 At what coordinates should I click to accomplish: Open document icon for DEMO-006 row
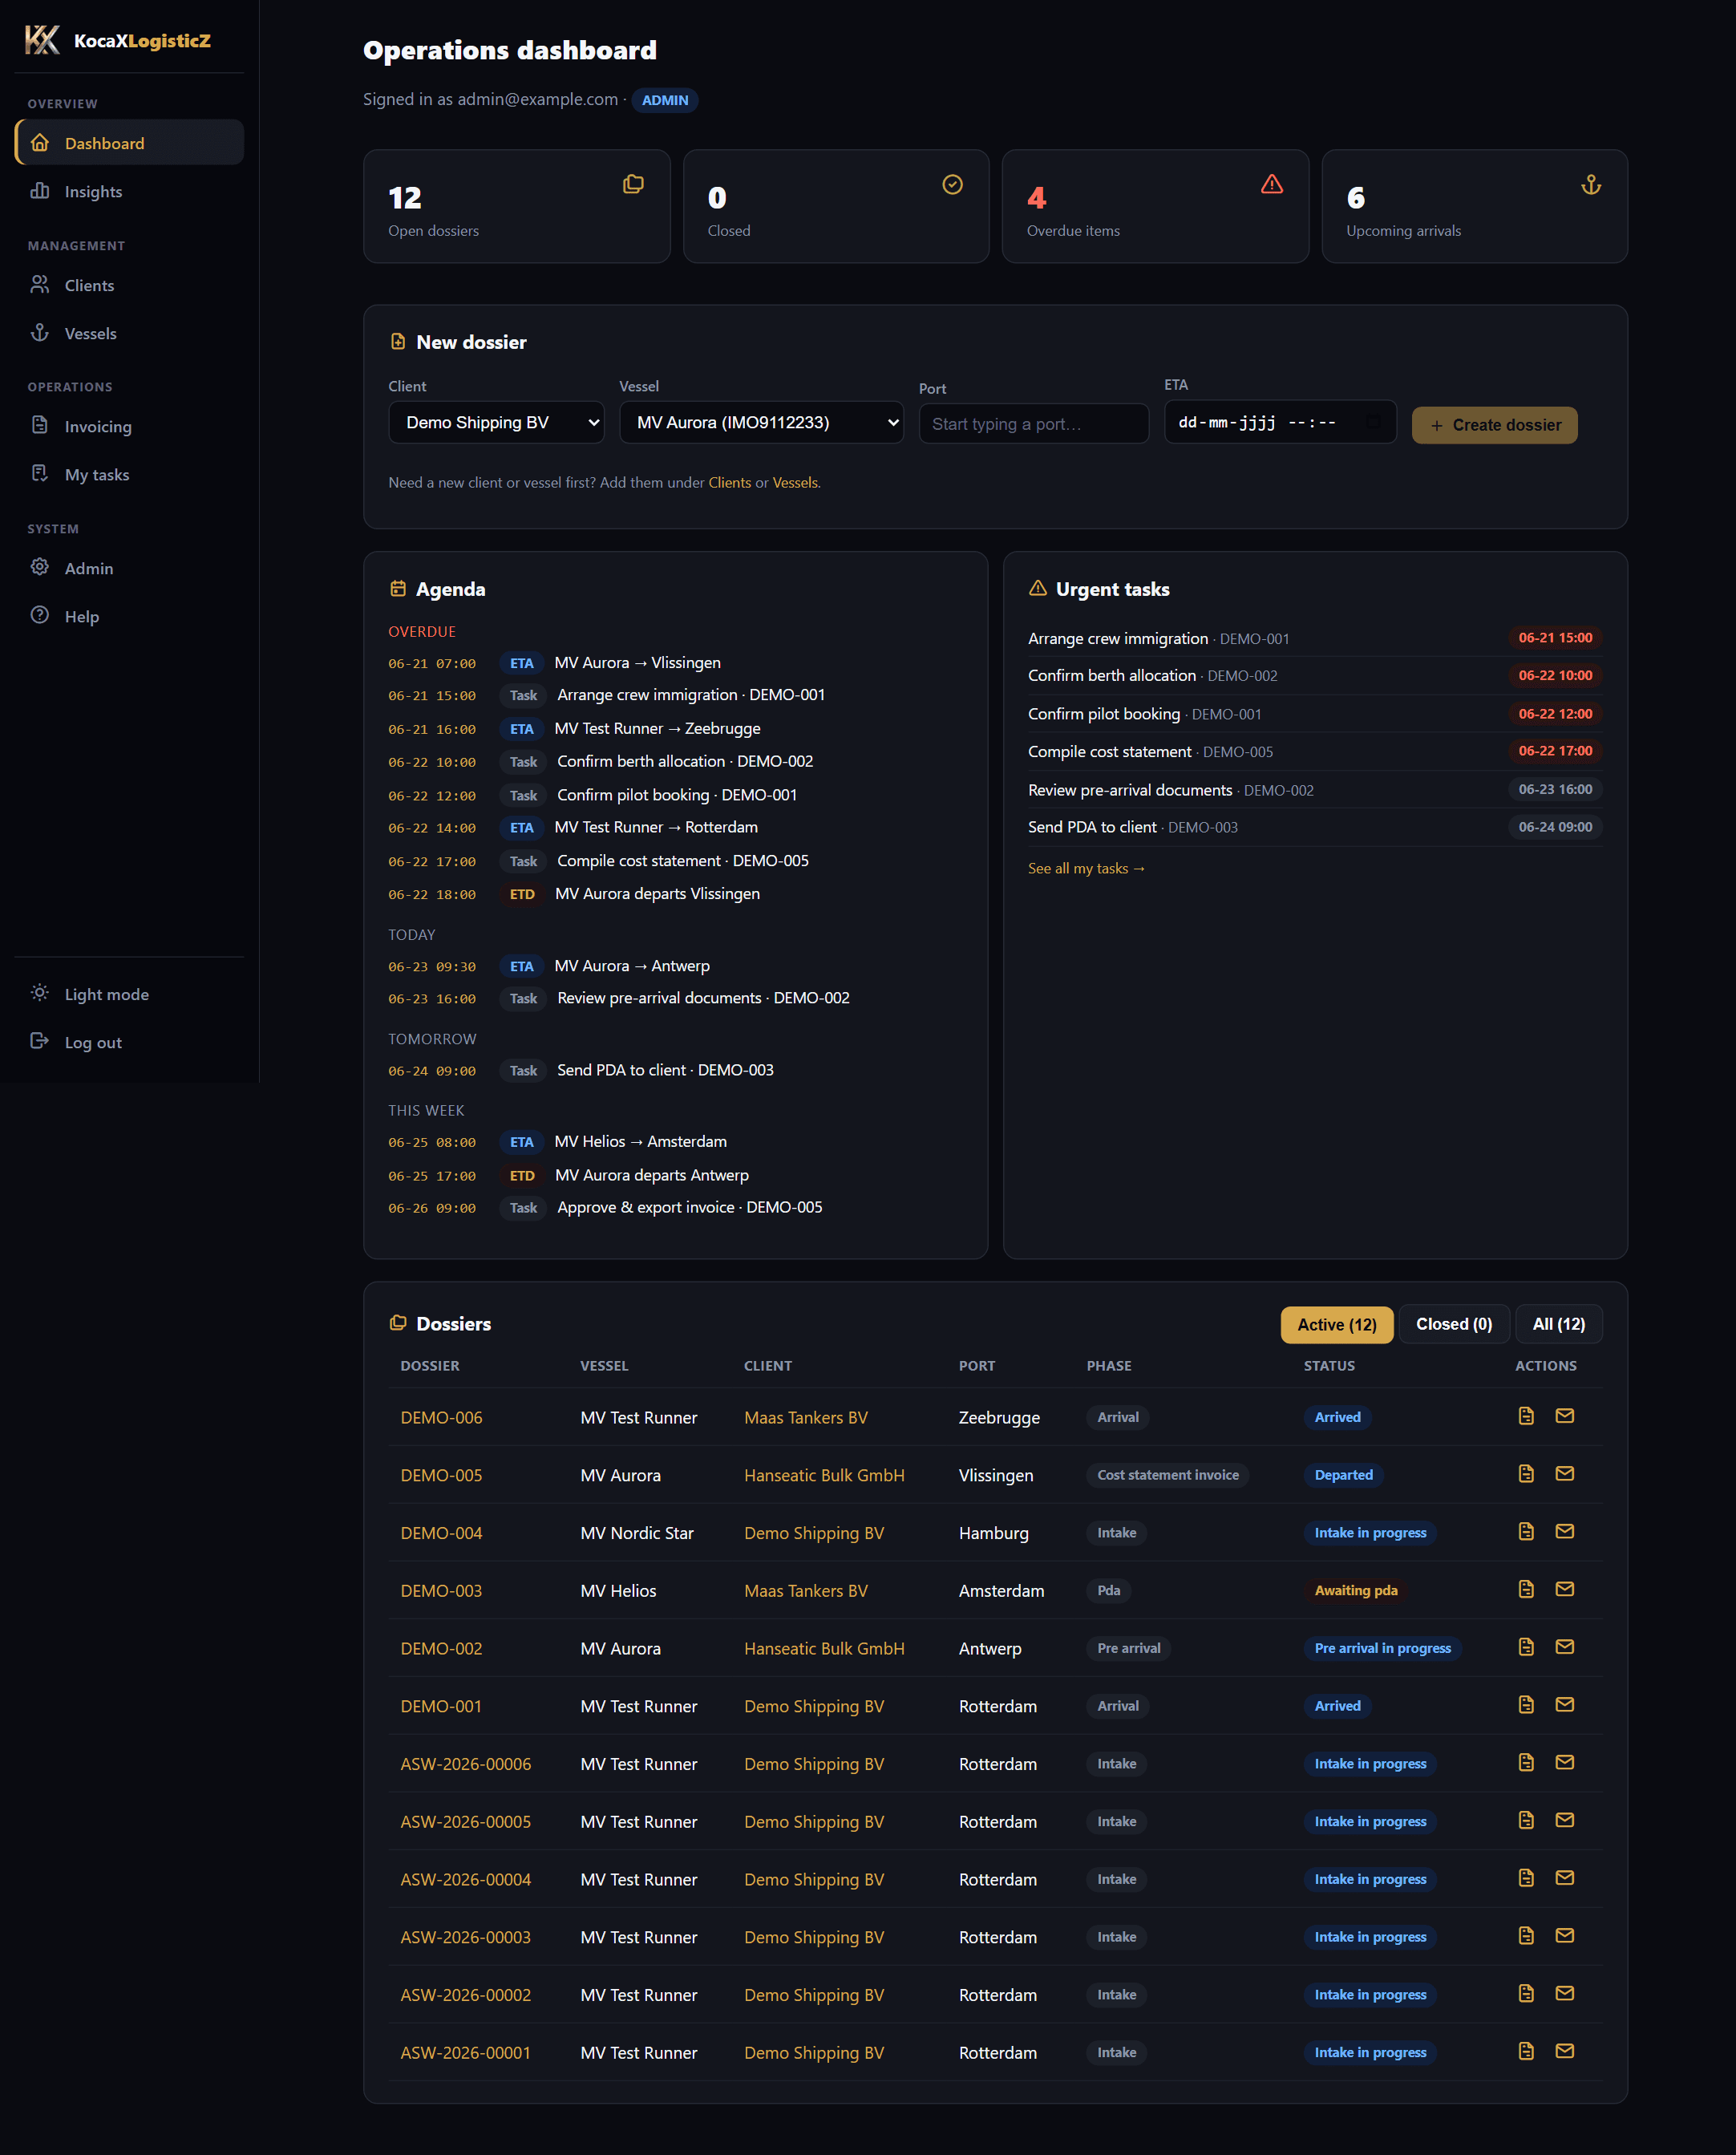1526,1416
